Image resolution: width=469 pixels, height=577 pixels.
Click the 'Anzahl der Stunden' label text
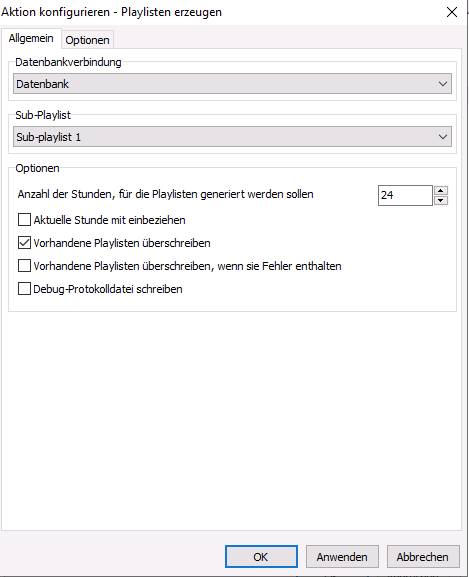[166, 194]
